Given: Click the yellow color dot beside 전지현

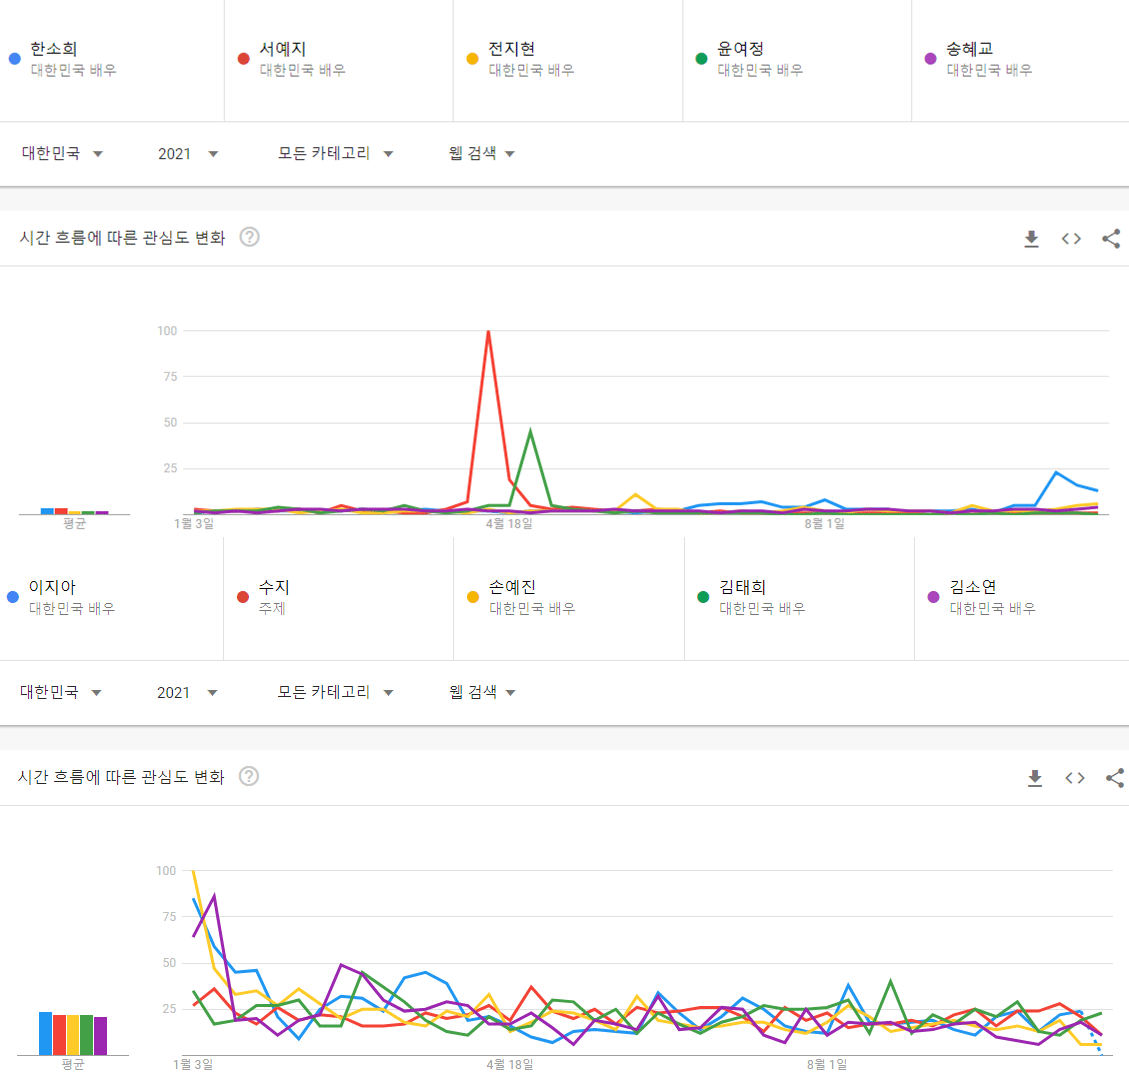Looking at the screenshot, I should click(x=472, y=59).
